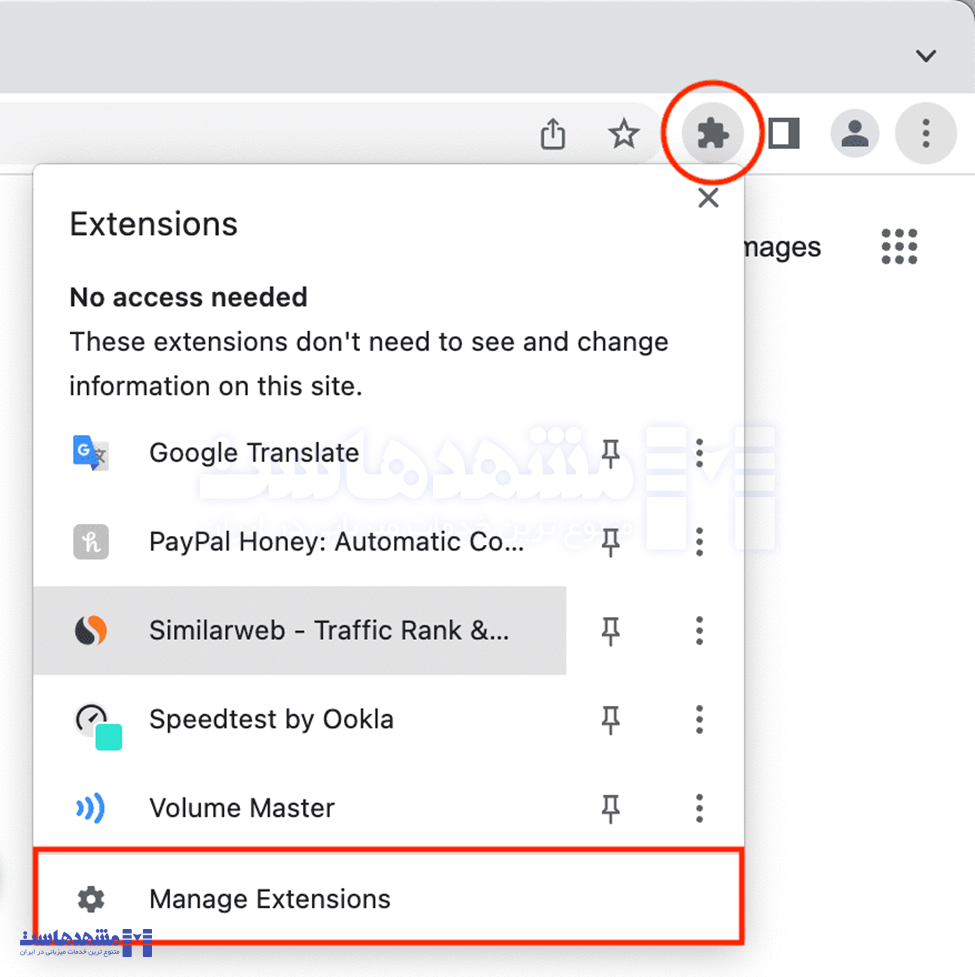Pin Speedtest by Ookla to toolbar

click(x=610, y=720)
